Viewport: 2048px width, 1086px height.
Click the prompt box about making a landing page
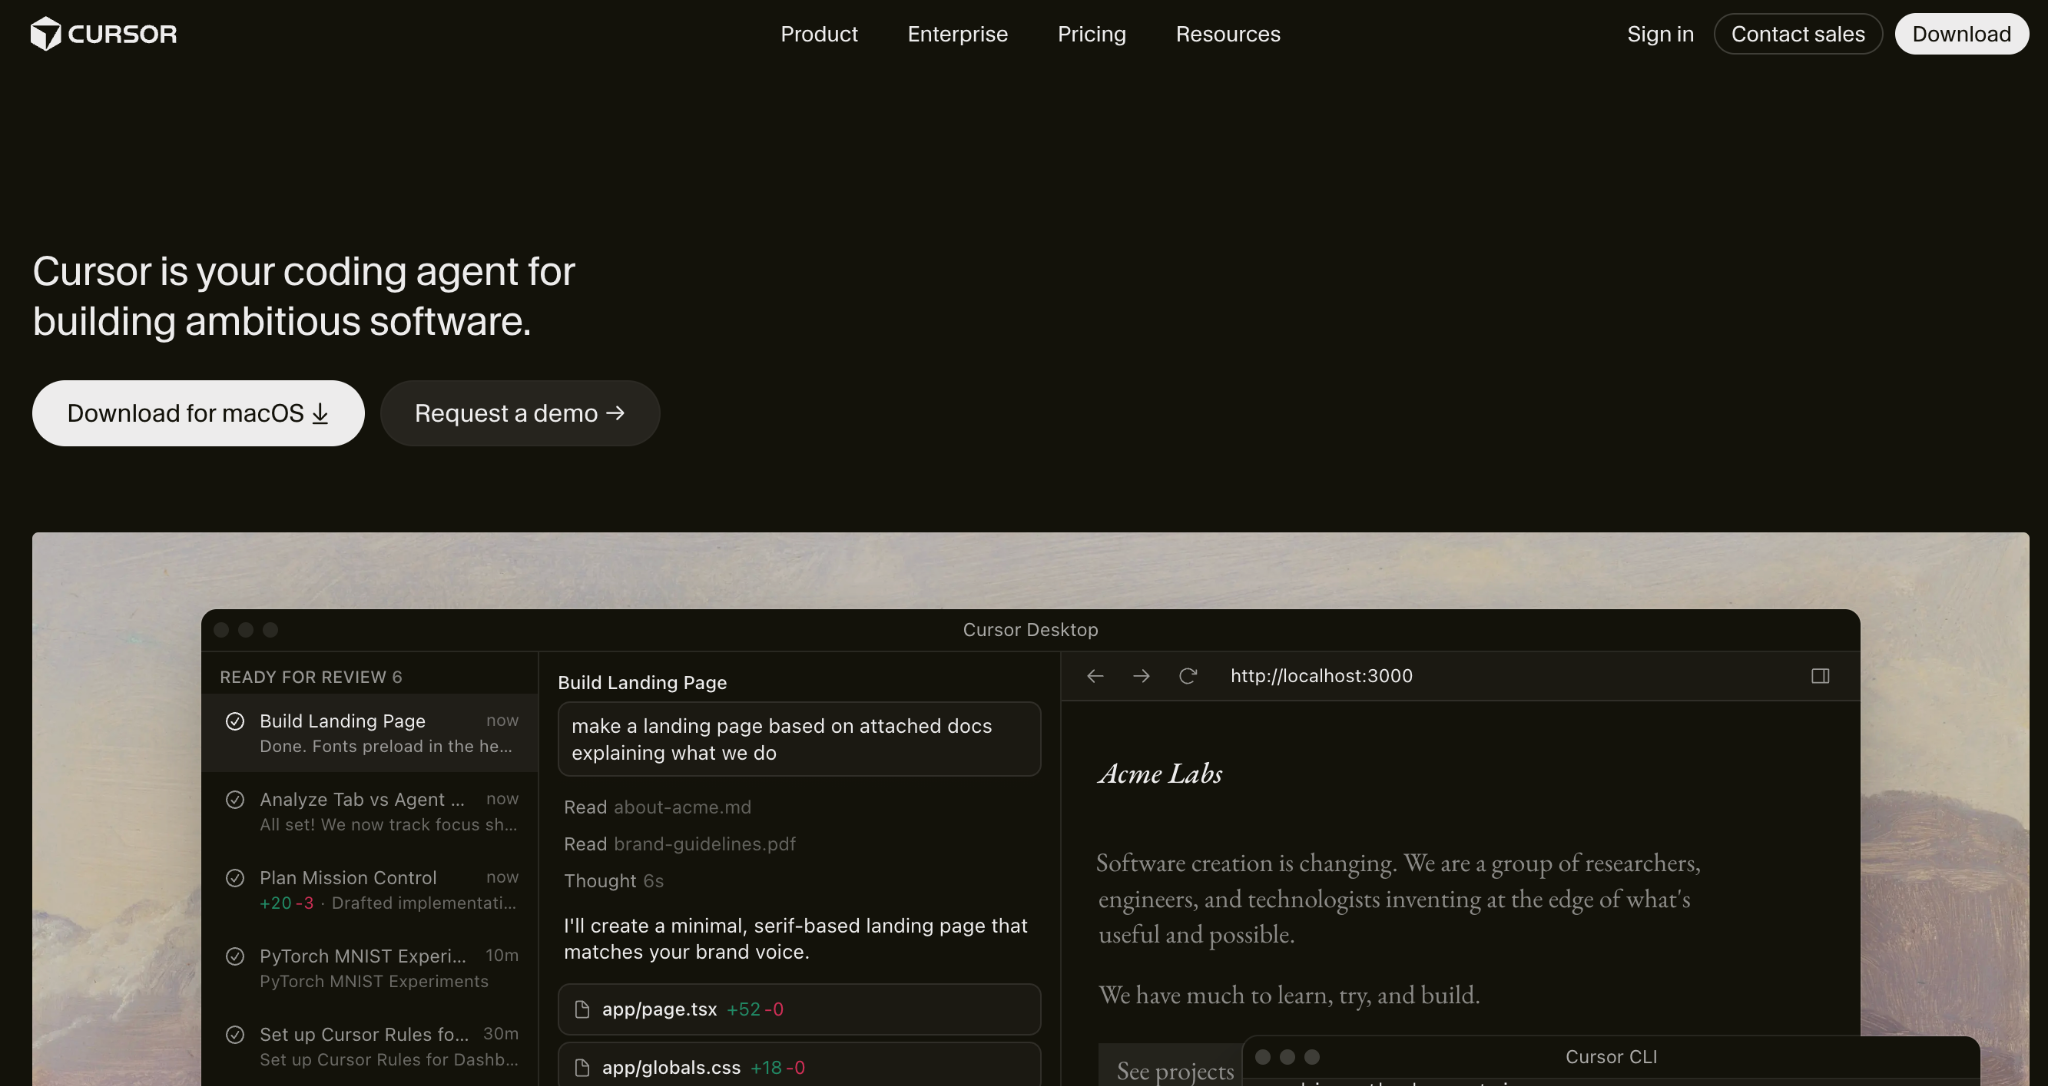(x=799, y=739)
